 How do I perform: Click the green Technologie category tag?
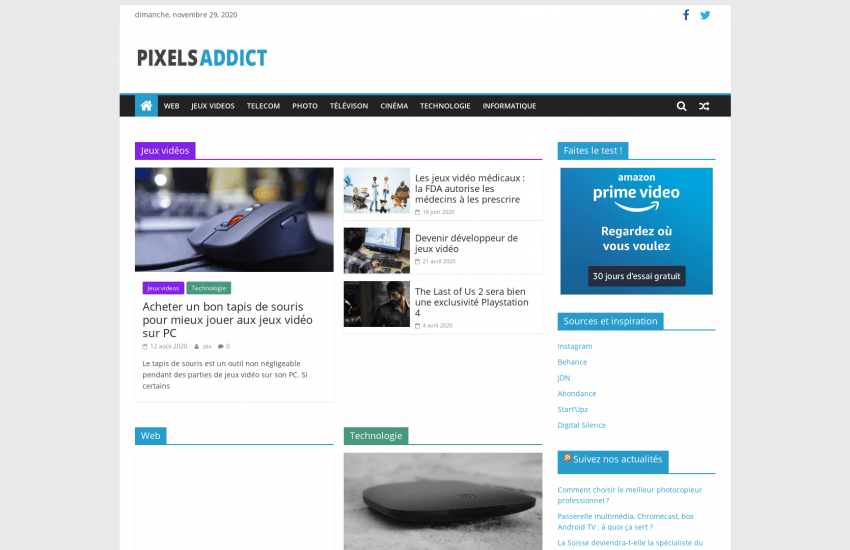point(209,288)
